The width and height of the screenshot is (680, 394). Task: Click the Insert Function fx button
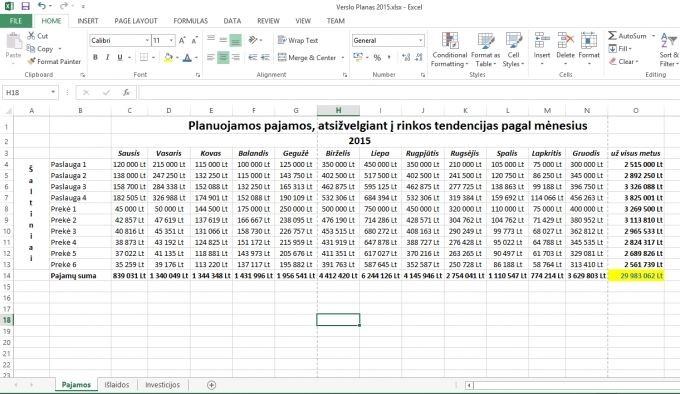(126, 92)
